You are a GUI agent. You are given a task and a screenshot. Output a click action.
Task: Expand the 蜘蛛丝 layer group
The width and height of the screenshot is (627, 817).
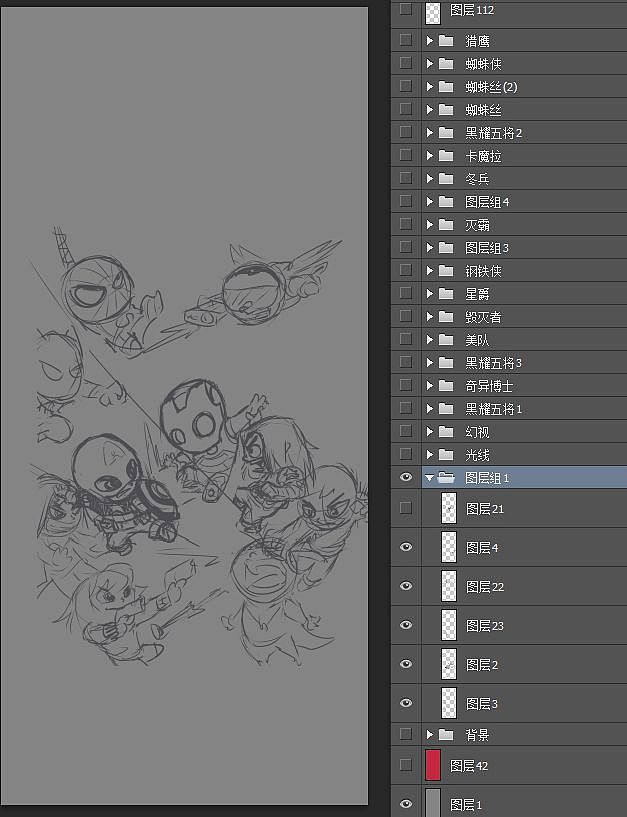pyautogui.click(x=429, y=109)
